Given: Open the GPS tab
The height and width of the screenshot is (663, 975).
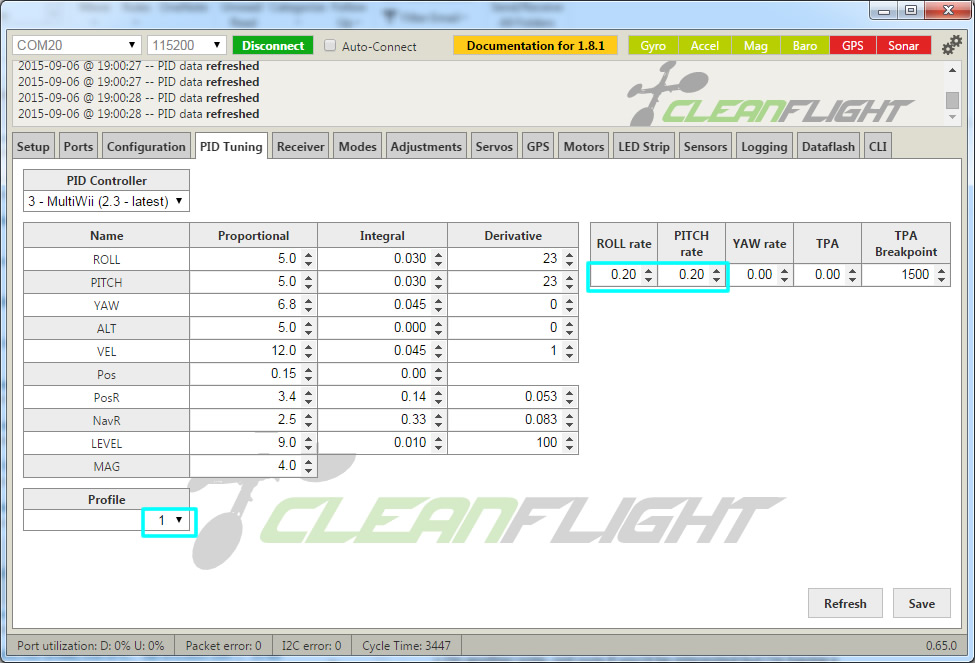Looking at the screenshot, I should coord(538,147).
